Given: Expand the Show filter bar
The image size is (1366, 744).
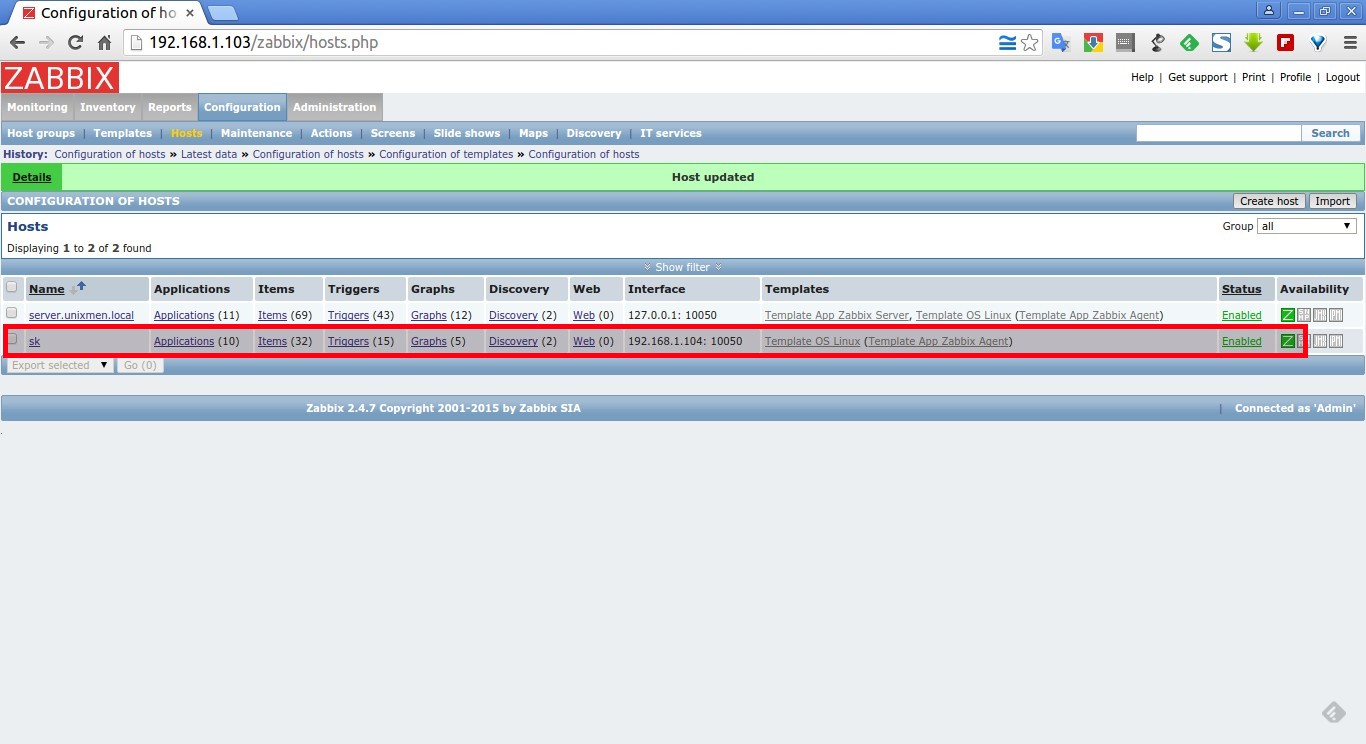Looking at the screenshot, I should [x=683, y=267].
